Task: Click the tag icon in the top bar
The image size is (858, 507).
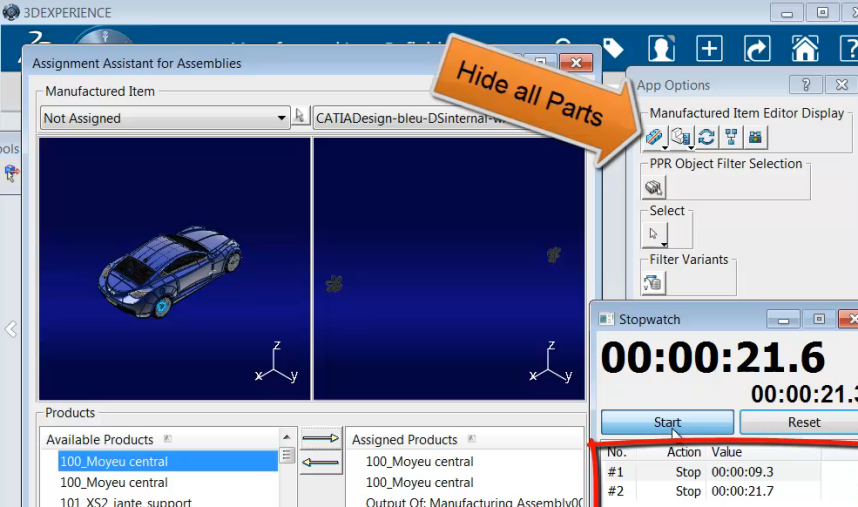Action: coord(613,48)
